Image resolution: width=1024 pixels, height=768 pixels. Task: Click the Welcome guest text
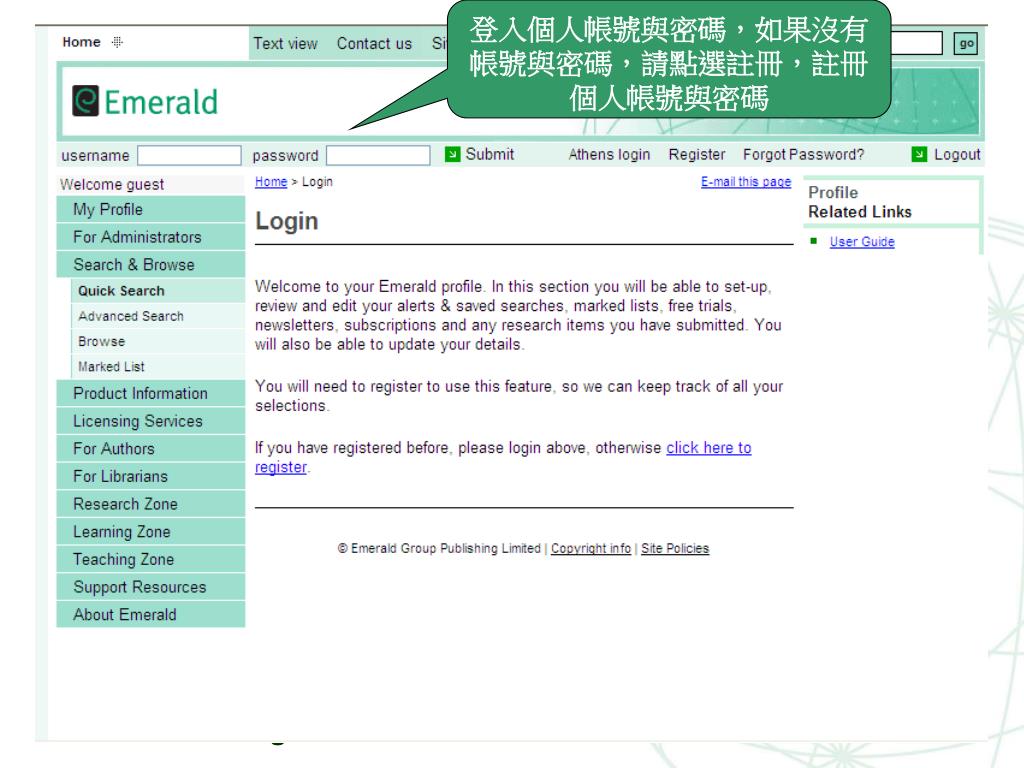click(112, 184)
